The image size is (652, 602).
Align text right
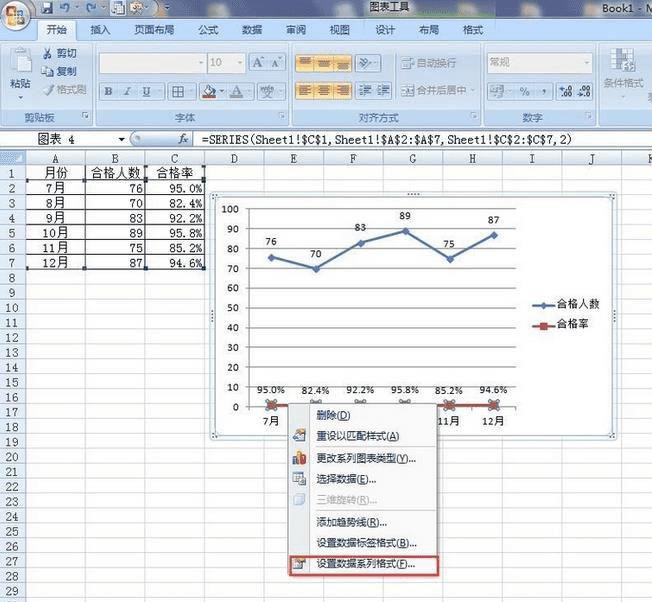[343, 91]
